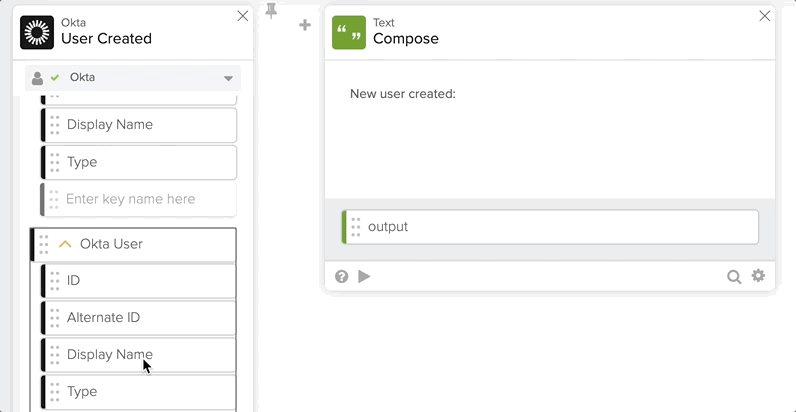This screenshot has height=412, width=796.
Task: Run the Compose card with play icon
Action: (364, 277)
